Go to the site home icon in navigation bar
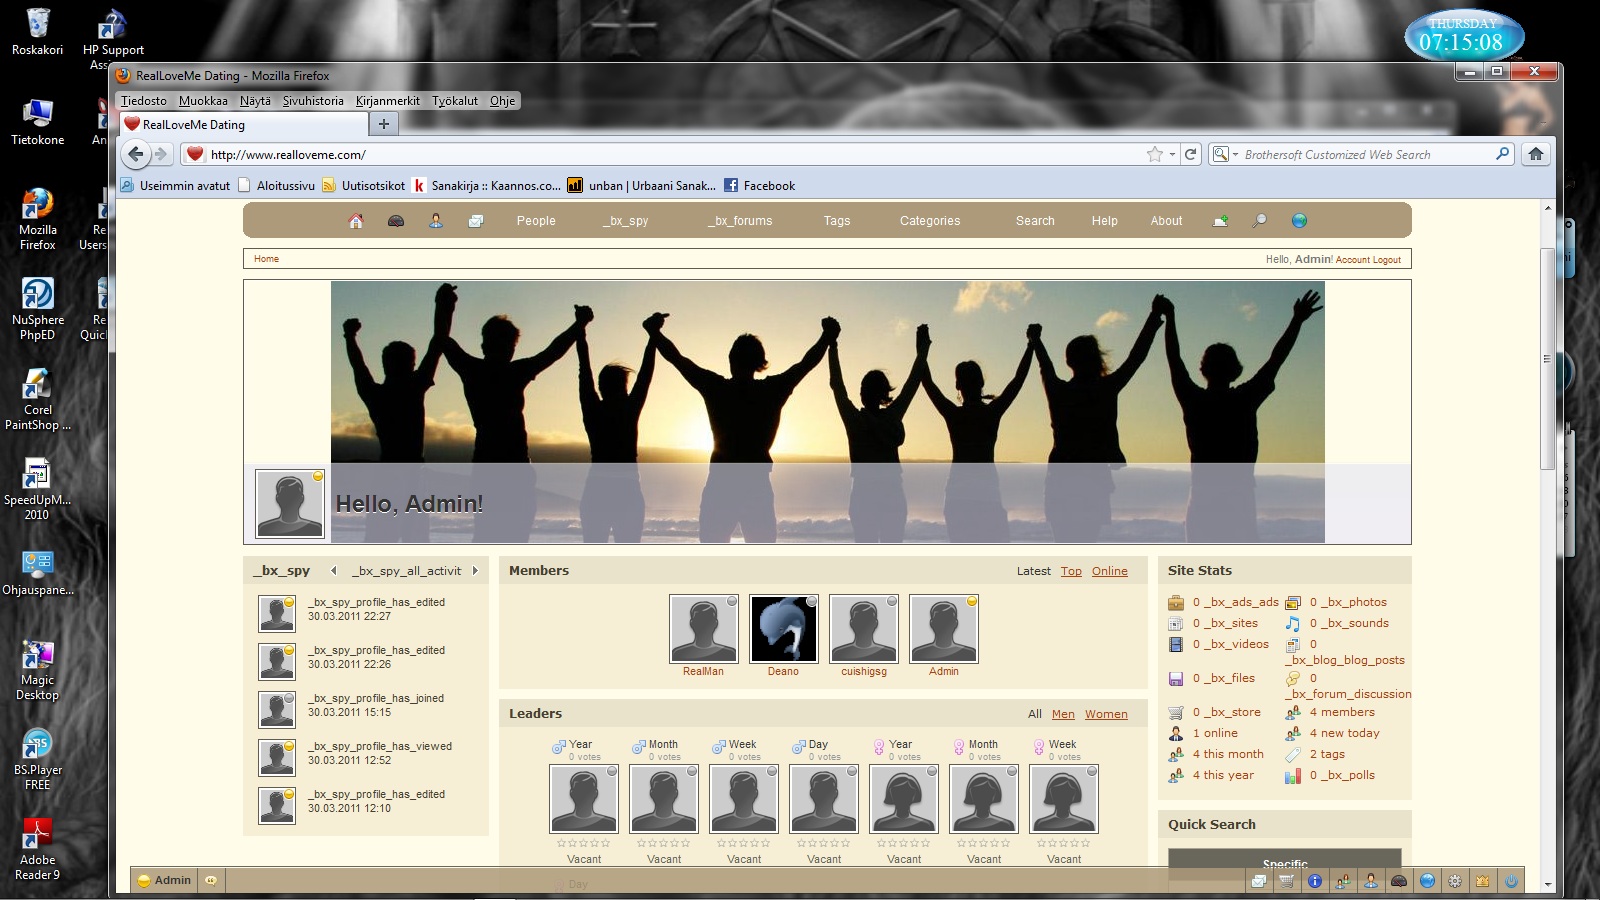 click(356, 221)
